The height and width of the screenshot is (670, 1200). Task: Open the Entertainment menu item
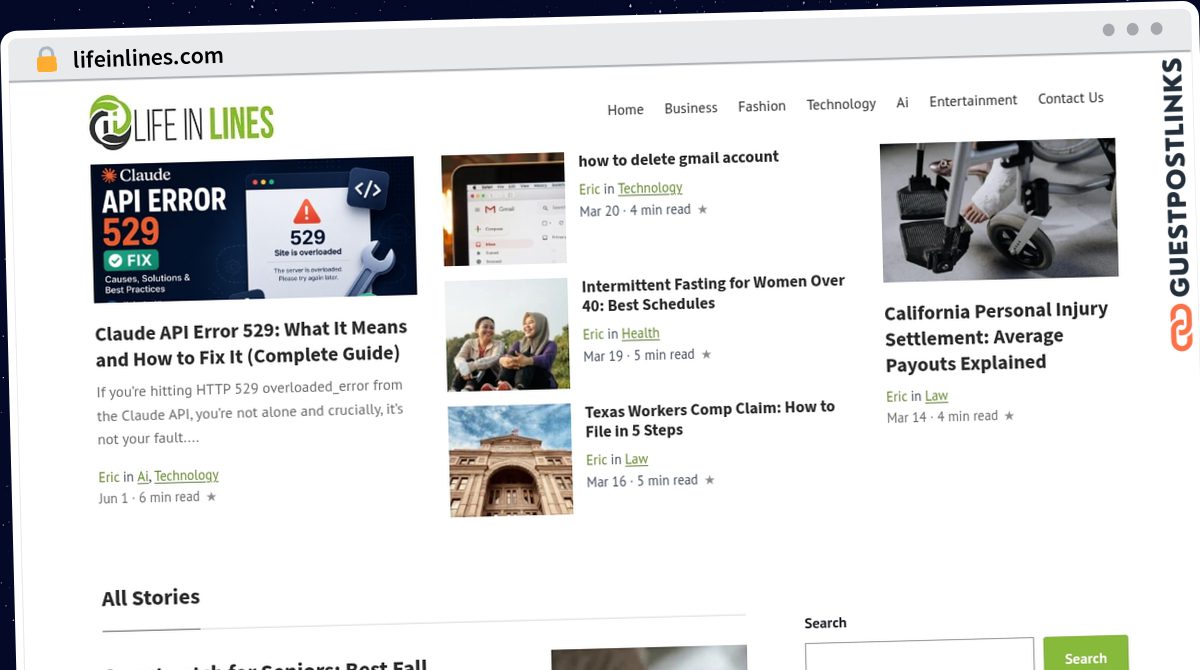(x=973, y=101)
